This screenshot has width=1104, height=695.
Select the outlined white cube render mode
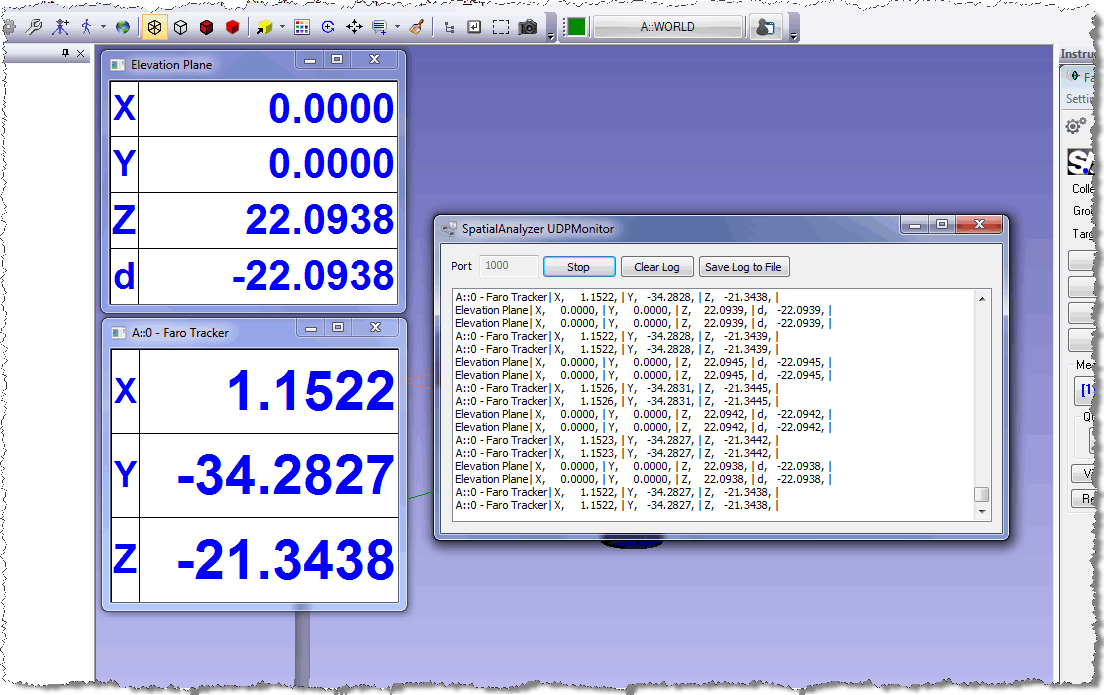coord(180,27)
